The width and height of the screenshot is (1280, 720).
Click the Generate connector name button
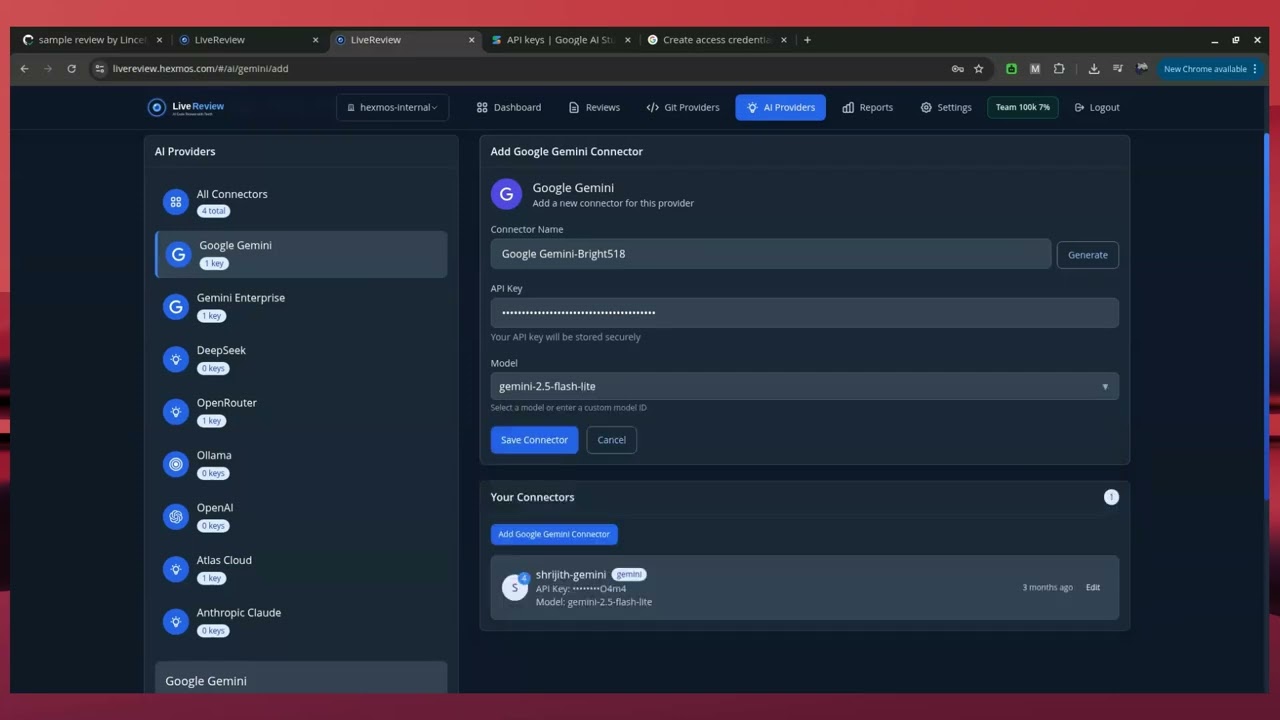click(1088, 255)
